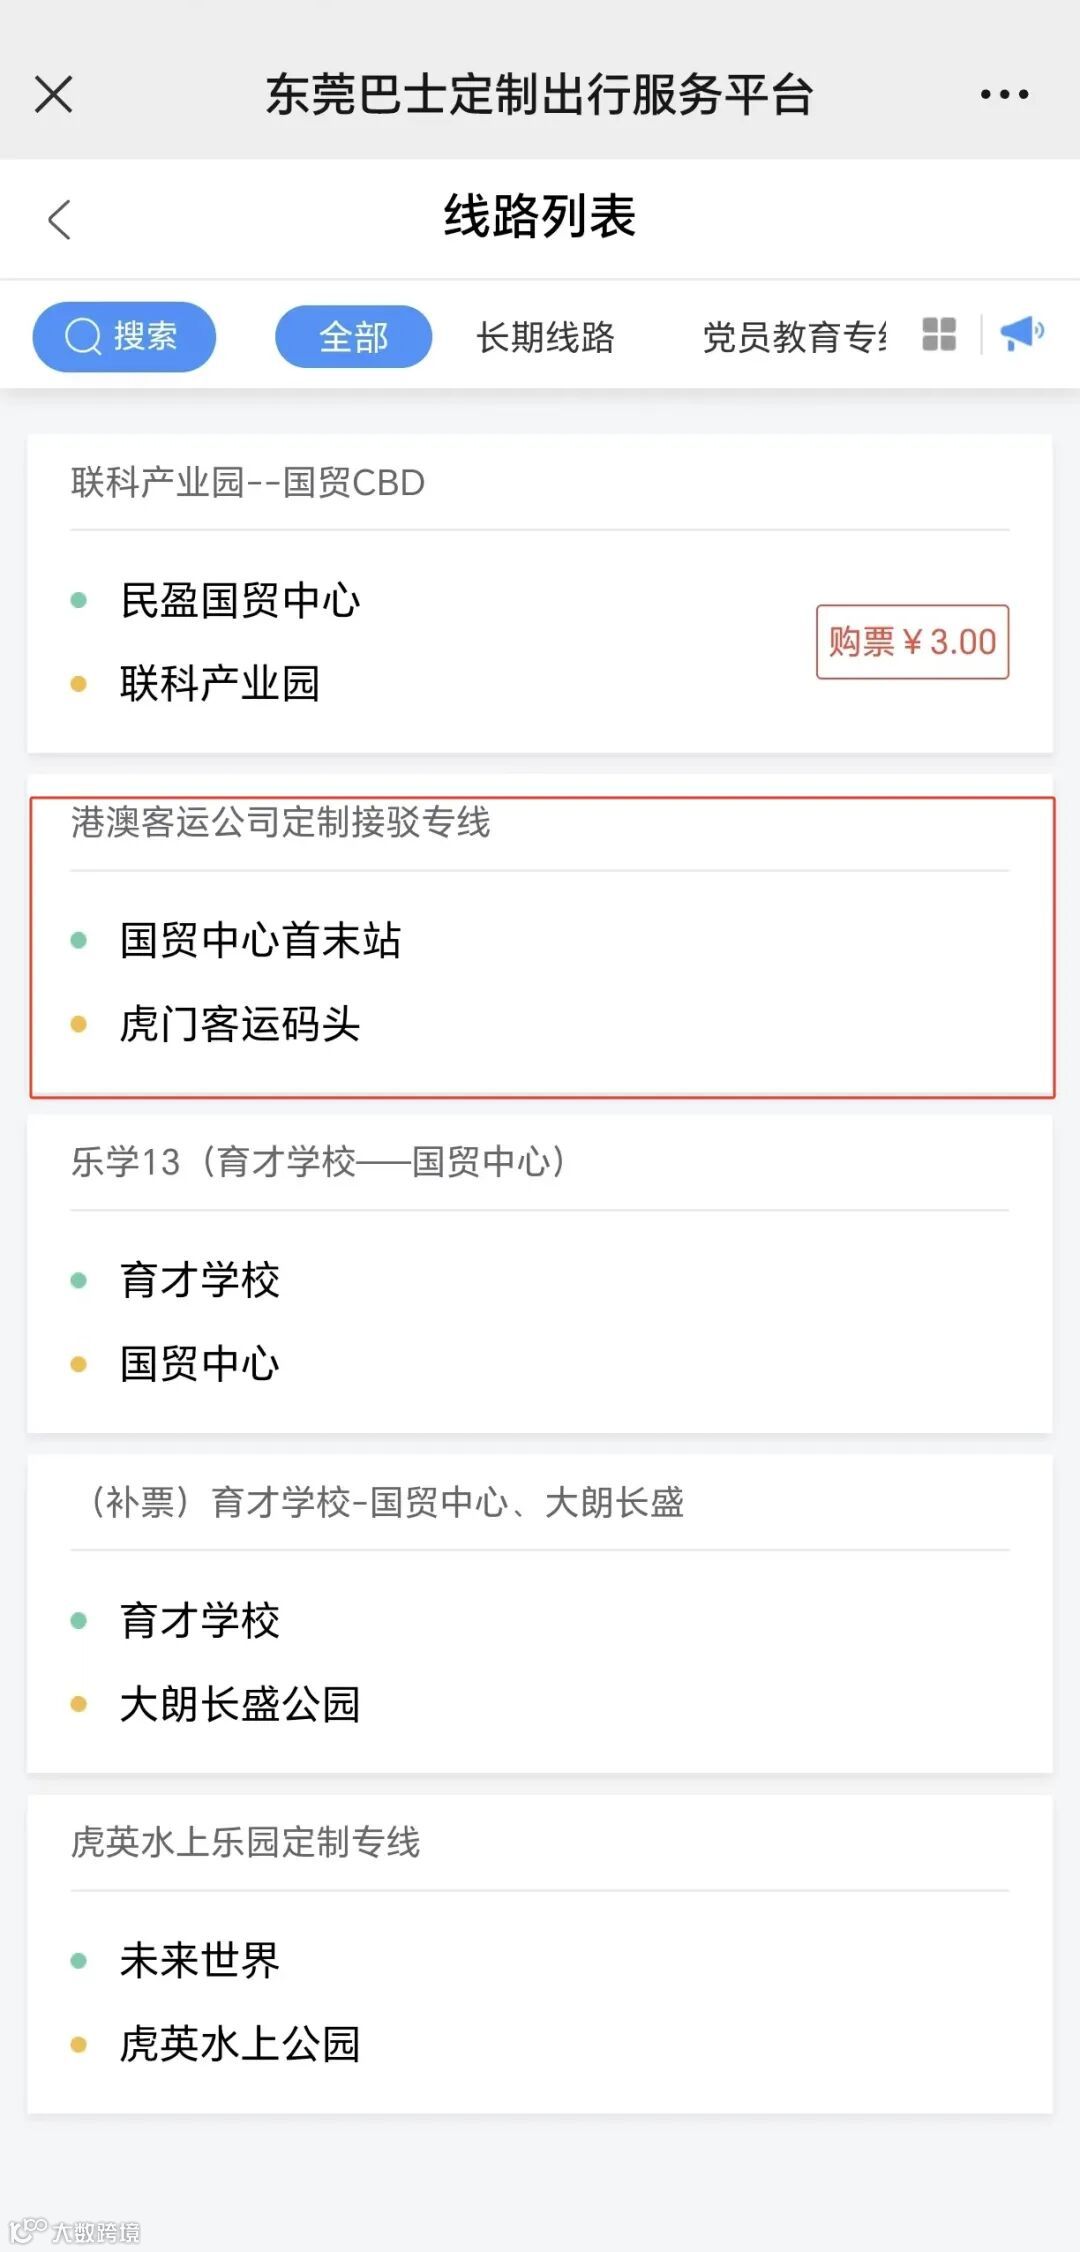Click the blue megaphone announcement icon
The height and width of the screenshot is (2252, 1080).
pyautogui.click(x=1021, y=333)
